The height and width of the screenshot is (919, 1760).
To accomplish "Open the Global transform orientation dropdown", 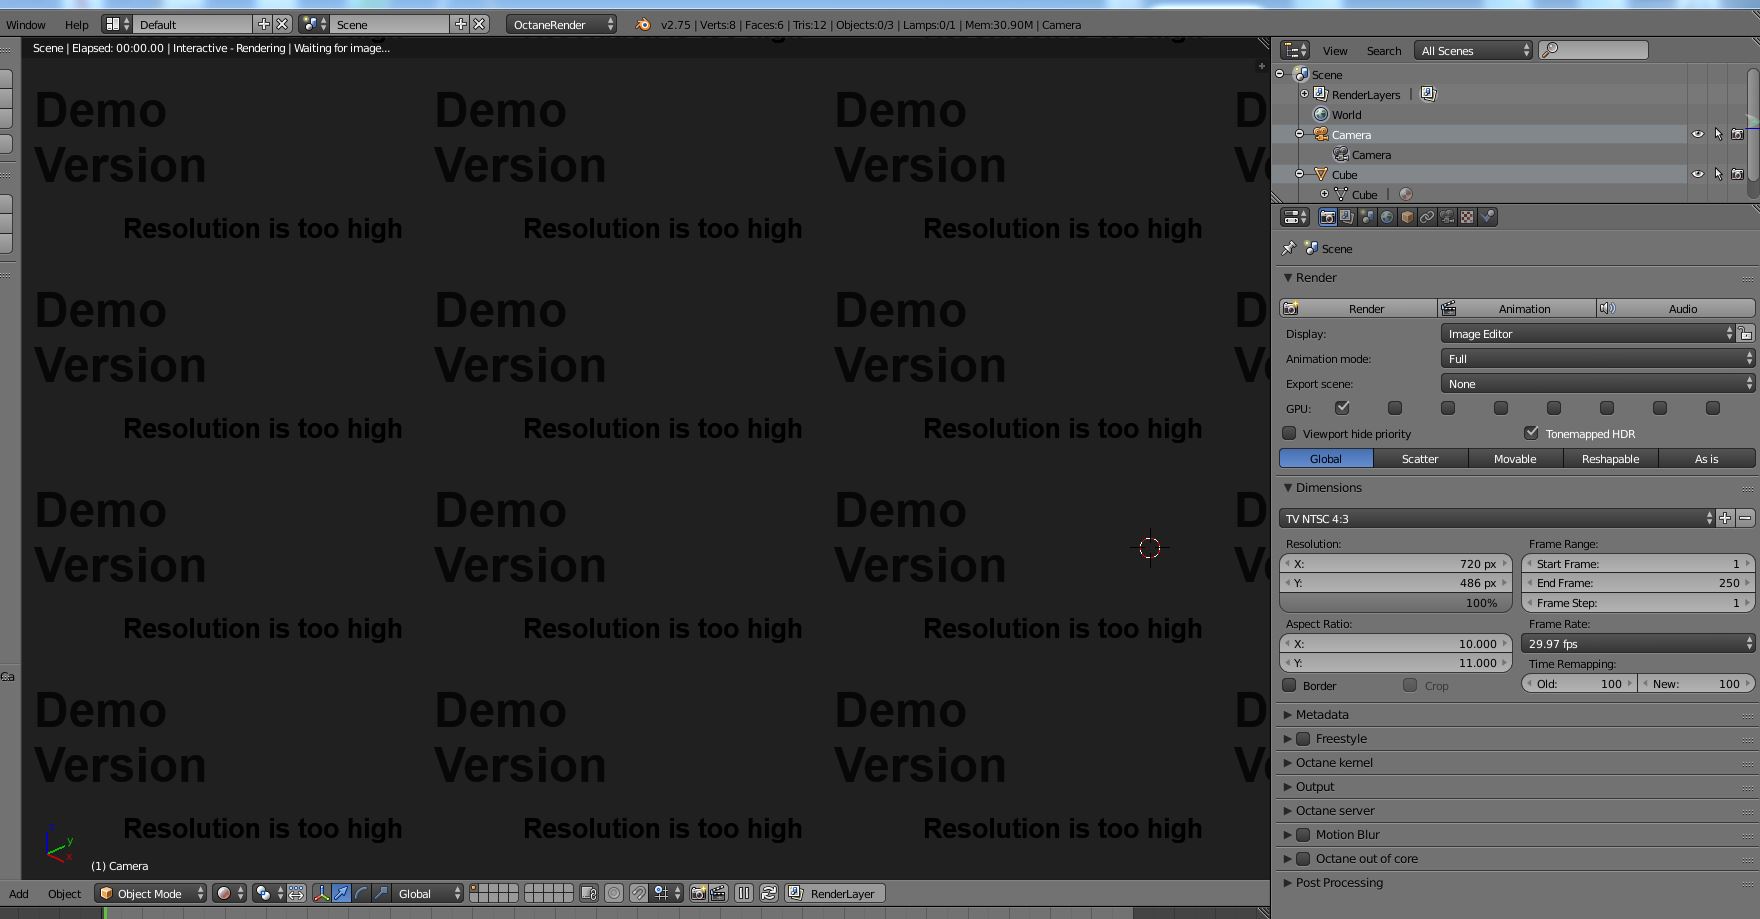I will click(x=429, y=893).
